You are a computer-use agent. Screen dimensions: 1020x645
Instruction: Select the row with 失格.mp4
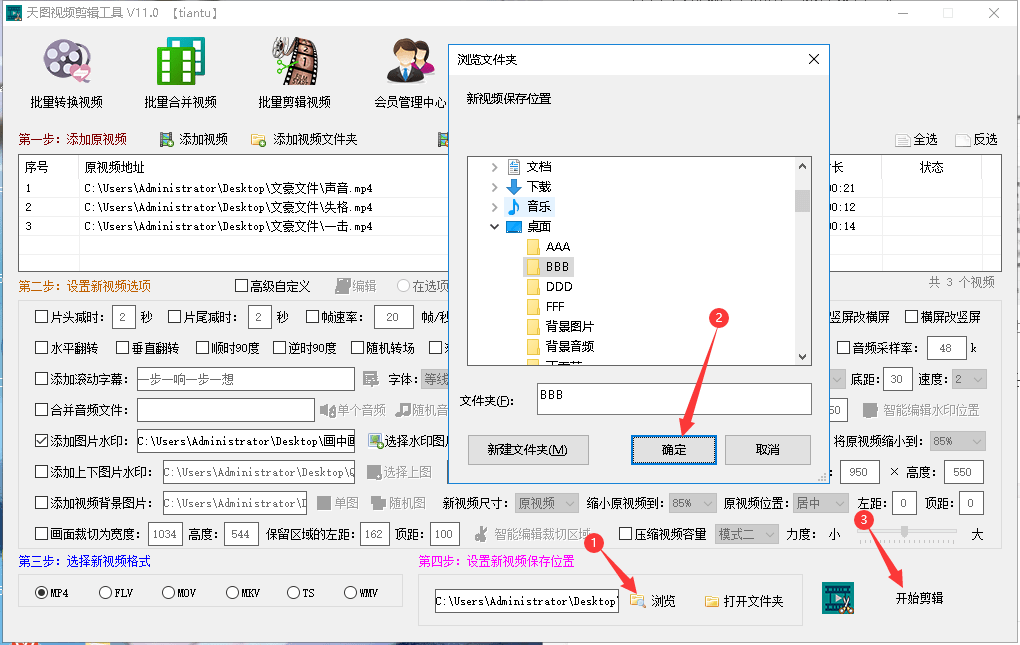point(234,207)
